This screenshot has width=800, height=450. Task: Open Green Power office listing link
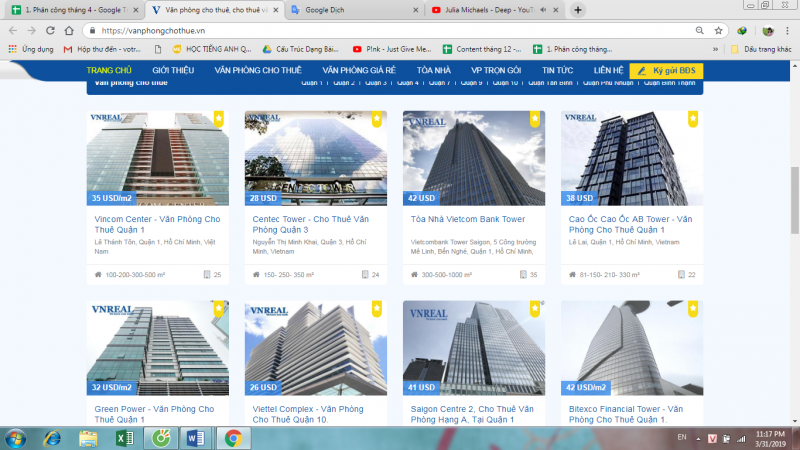[x=154, y=414]
